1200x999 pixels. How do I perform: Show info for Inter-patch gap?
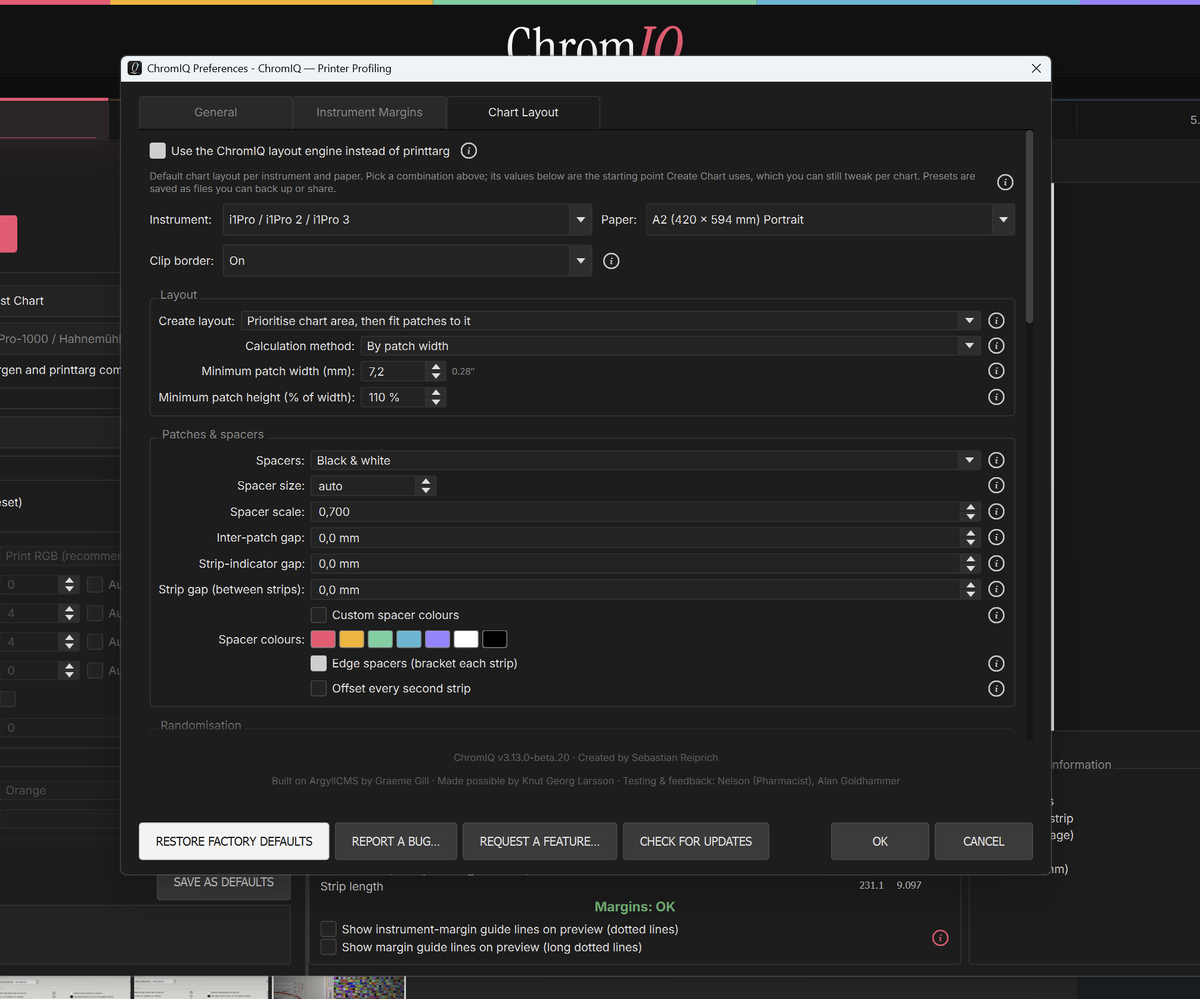pos(996,538)
